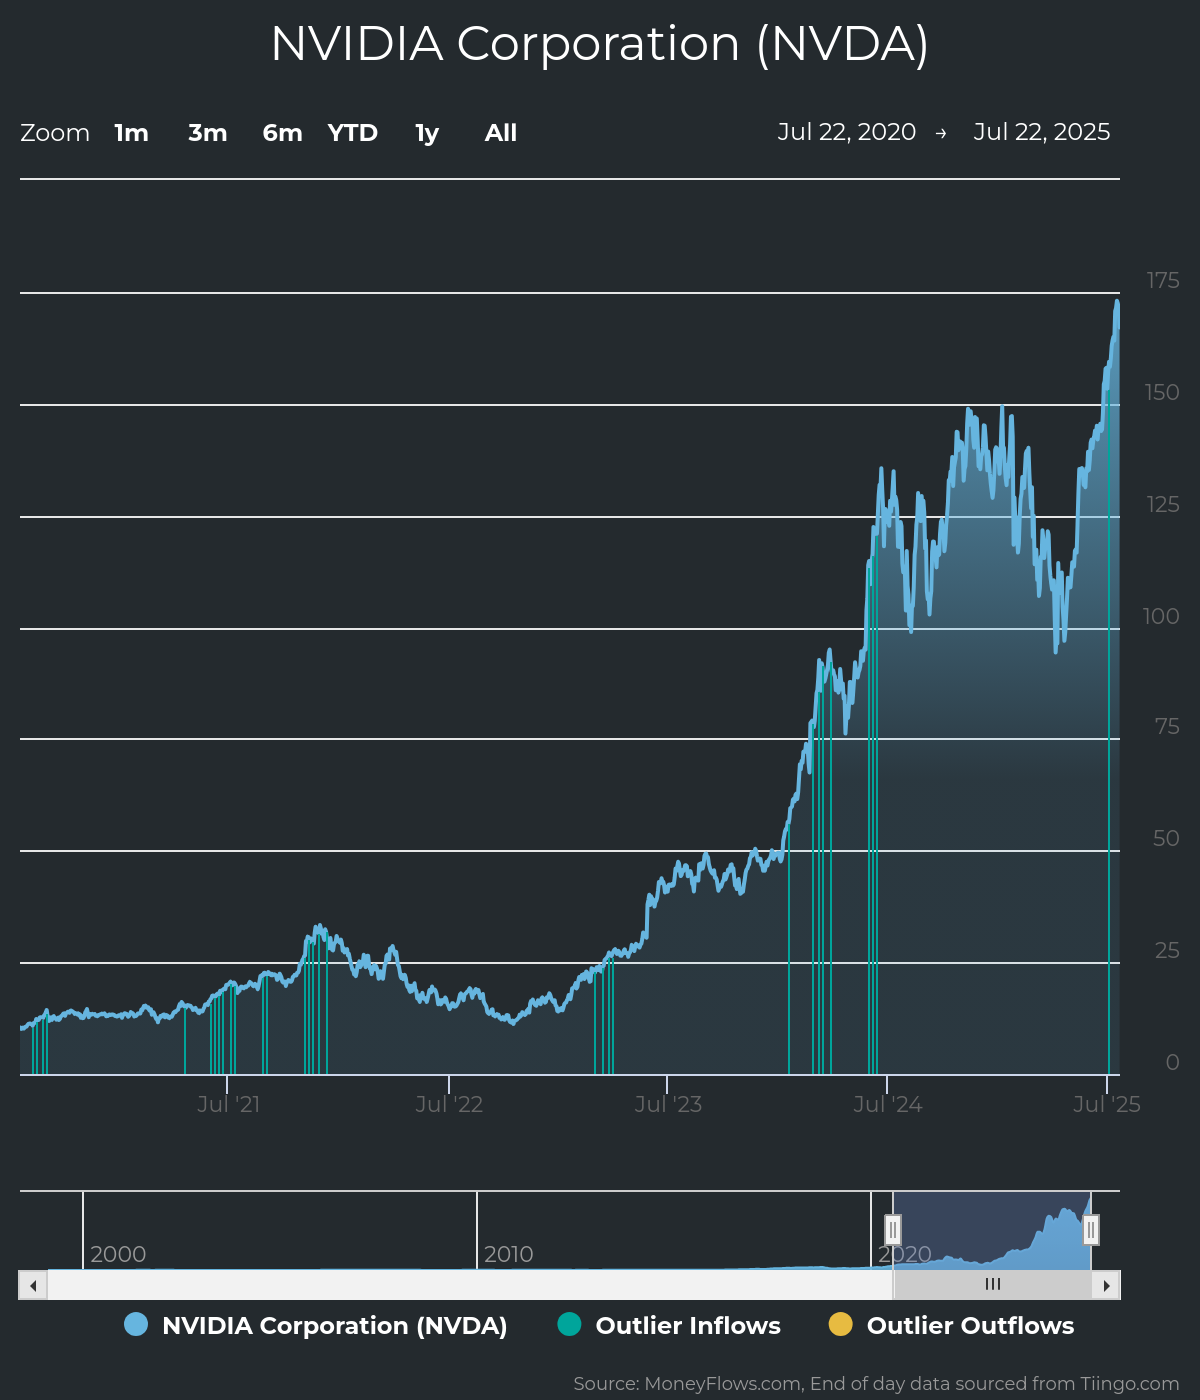
Task: Click the 2010 label in the navigator
Action: click(509, 1255)
